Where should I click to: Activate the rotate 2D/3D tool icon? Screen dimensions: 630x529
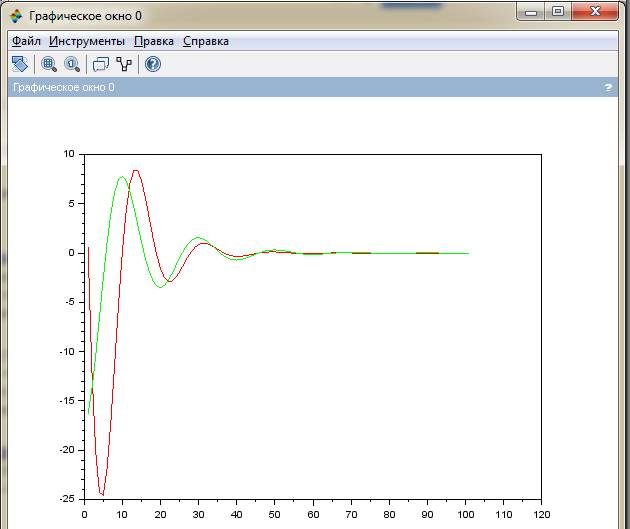tap(20, 64)
